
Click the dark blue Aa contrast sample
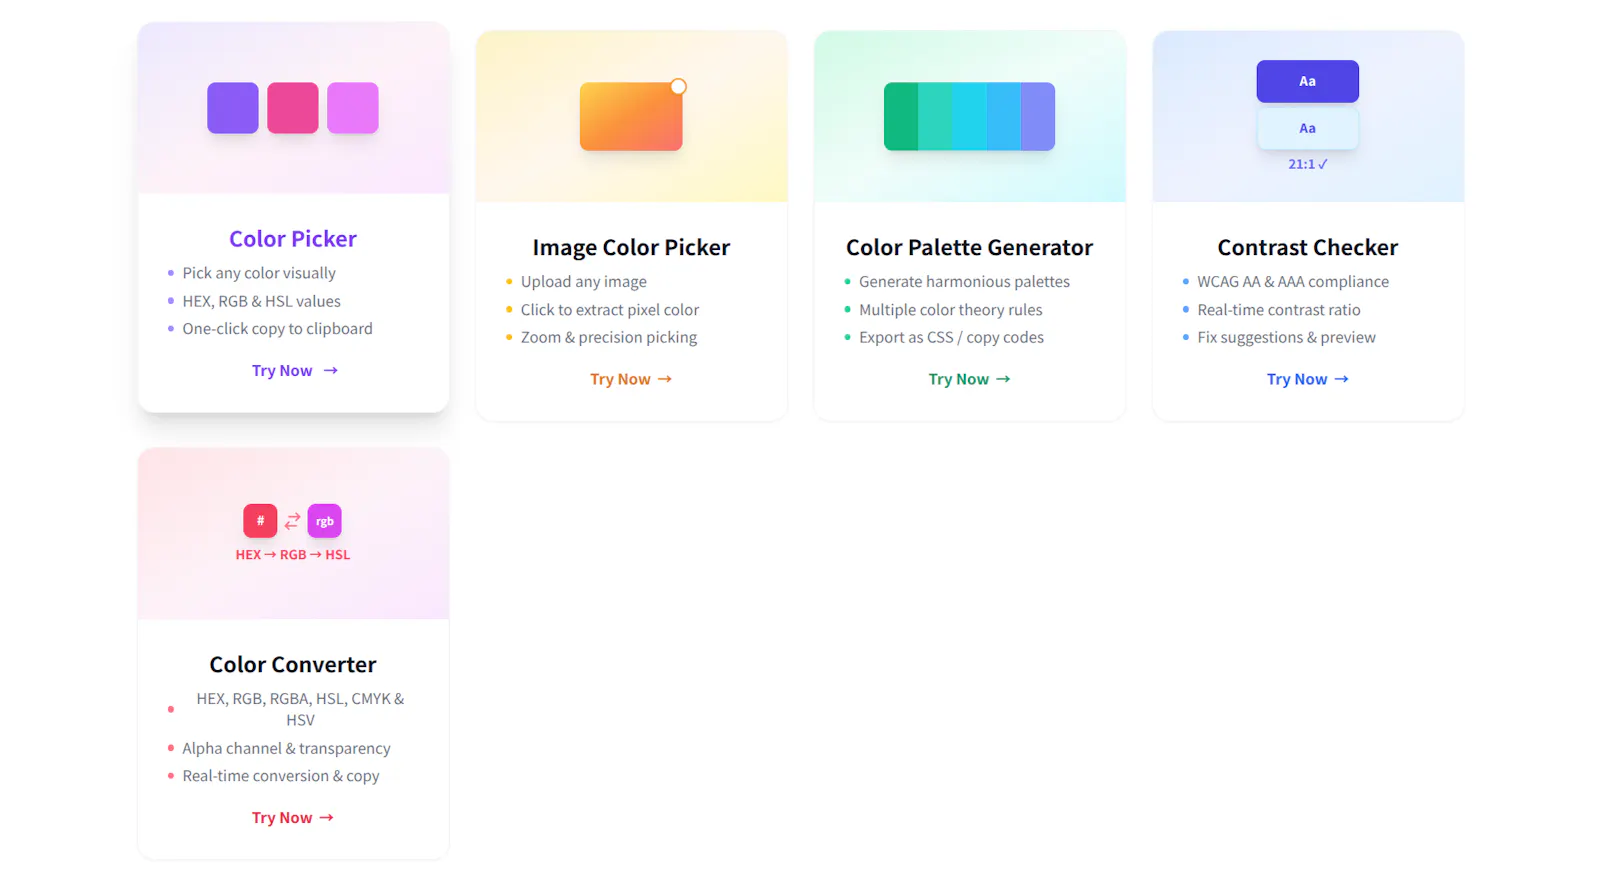[x=1308, y=81]
